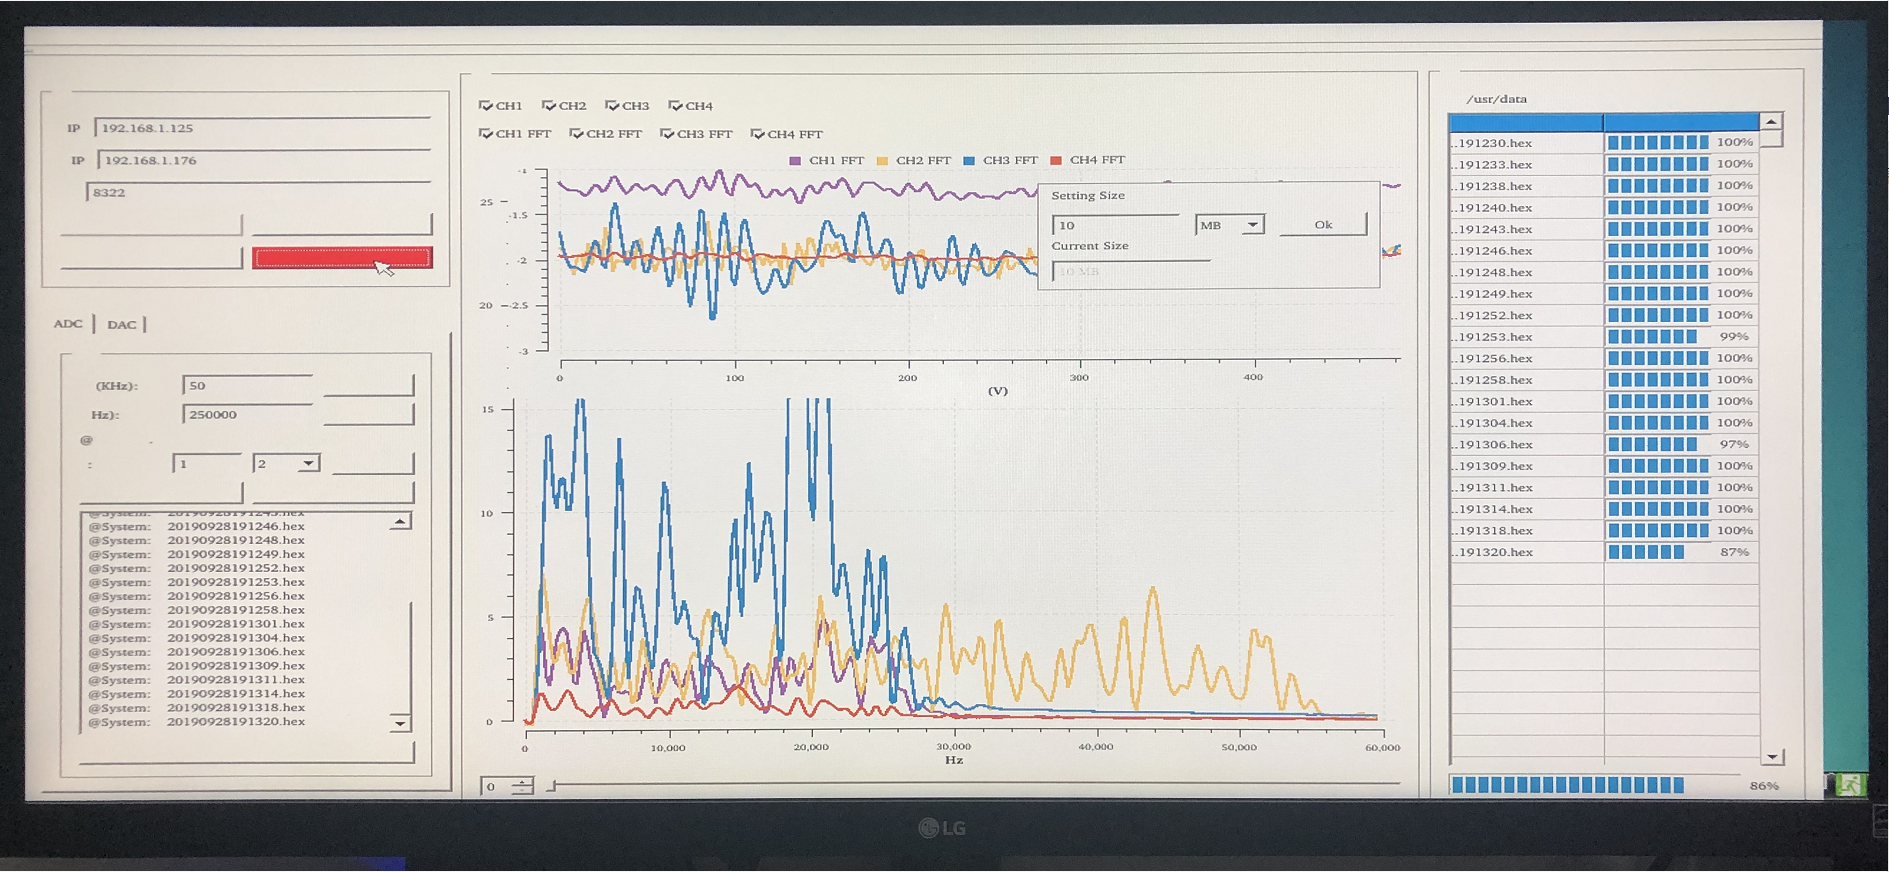This screenshot has height=872, width=1889.
Task: Click the up arrow of the log scrollbar
Action: coord(400,521)
